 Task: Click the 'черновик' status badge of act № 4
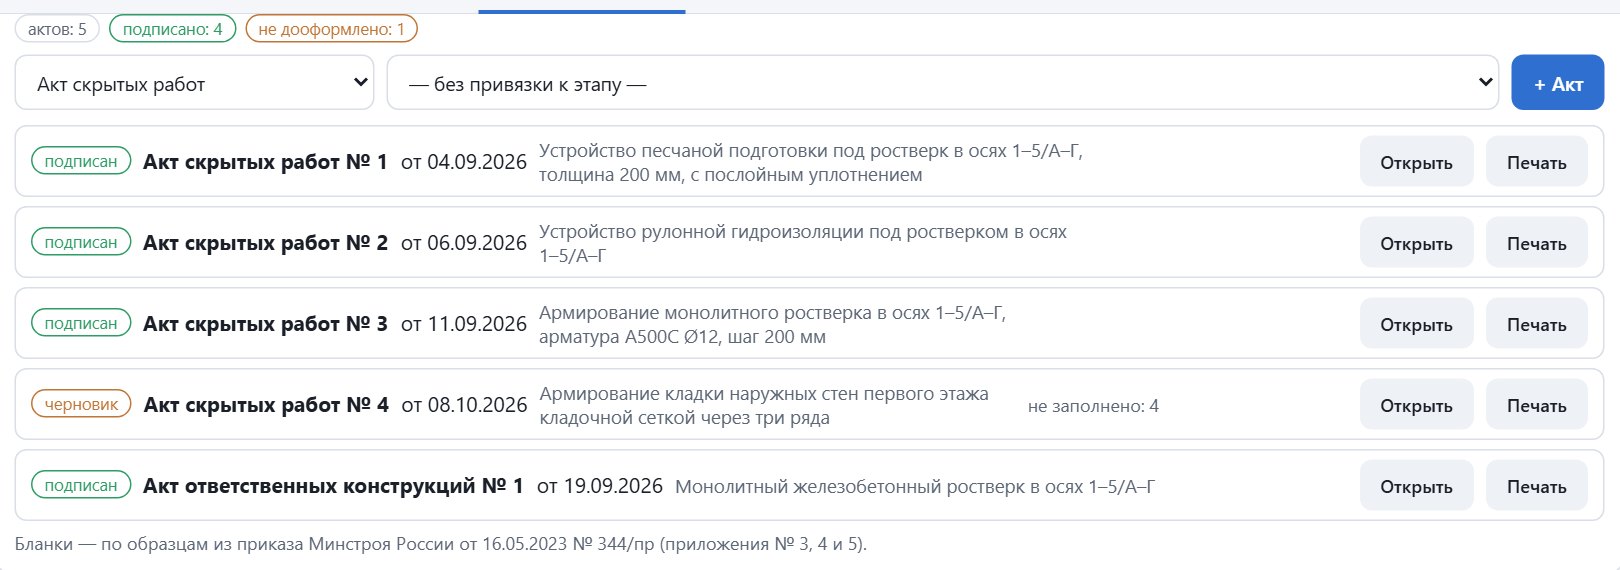click(81, 405)
